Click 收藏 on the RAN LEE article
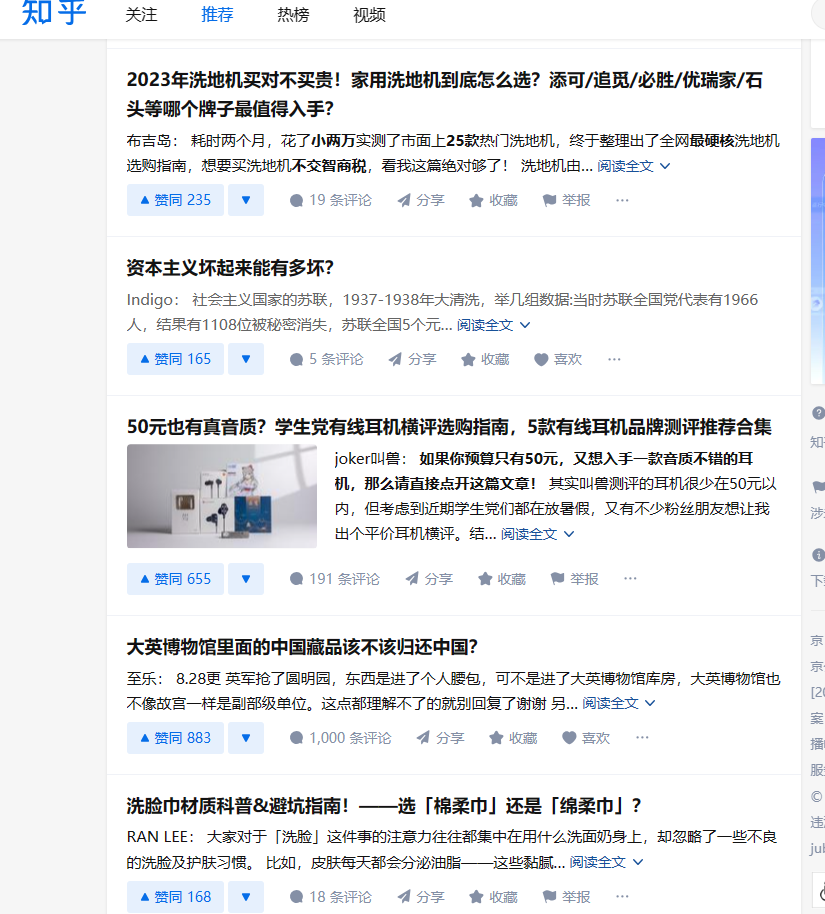Screen dimensions: 825x914 493,897
